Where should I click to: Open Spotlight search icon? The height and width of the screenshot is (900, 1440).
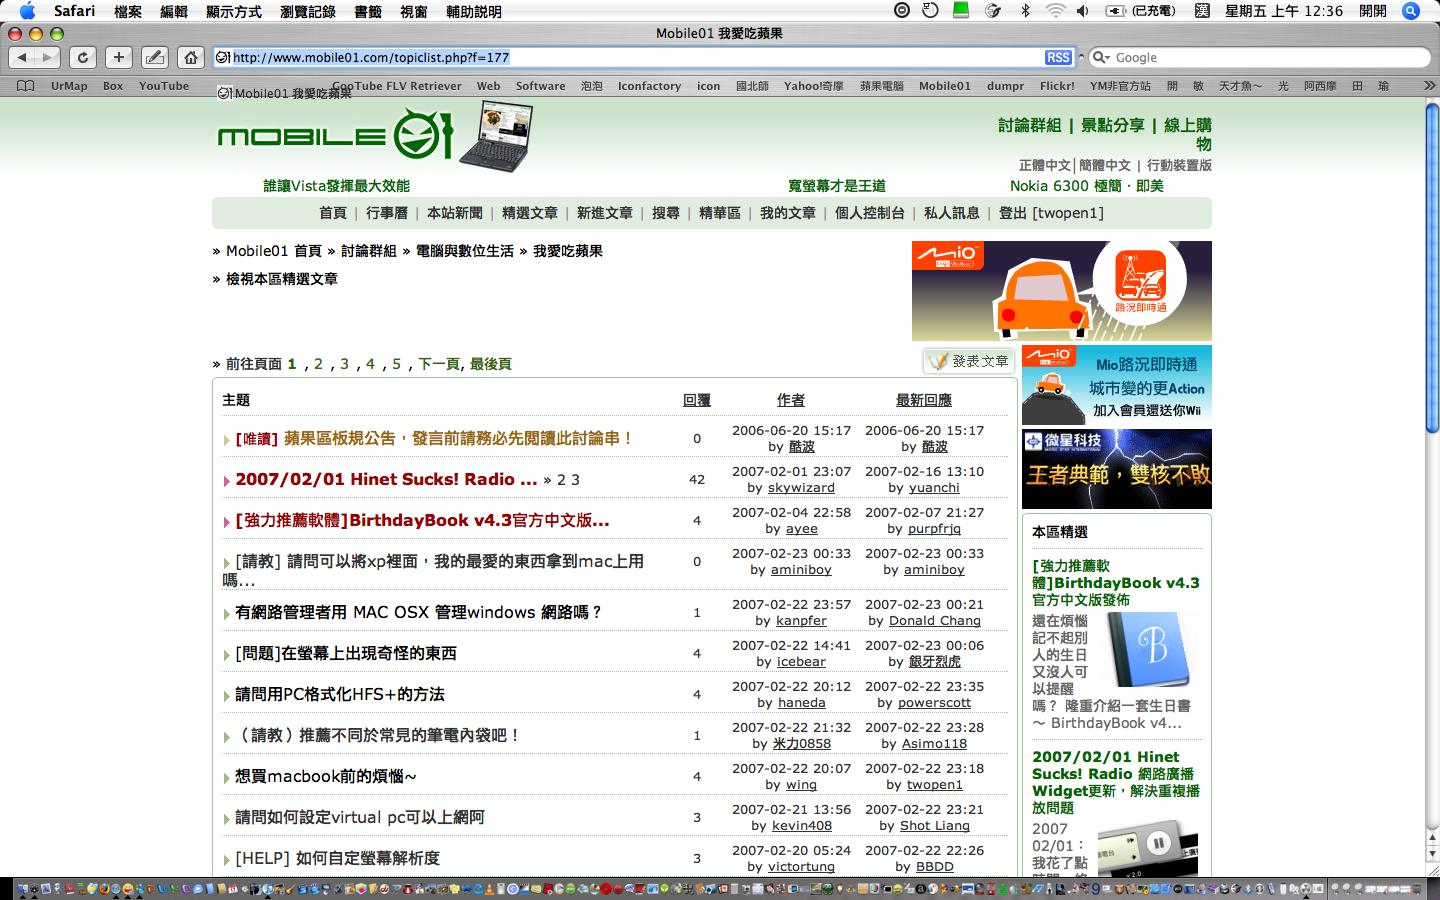[1411, 11]
